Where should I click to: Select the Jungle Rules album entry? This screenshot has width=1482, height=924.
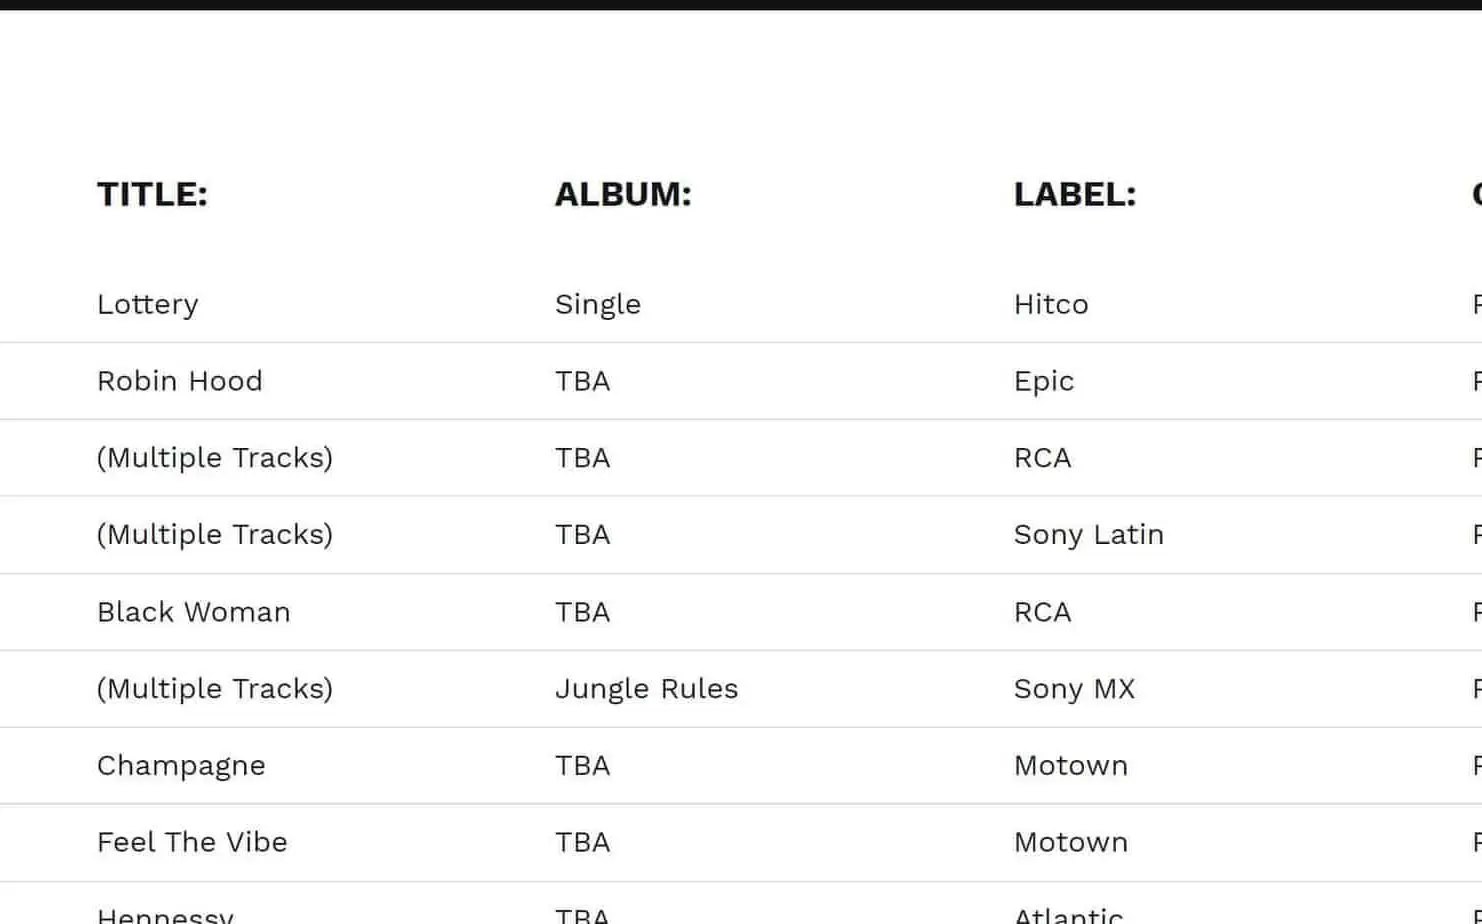[x=646, y=689]
